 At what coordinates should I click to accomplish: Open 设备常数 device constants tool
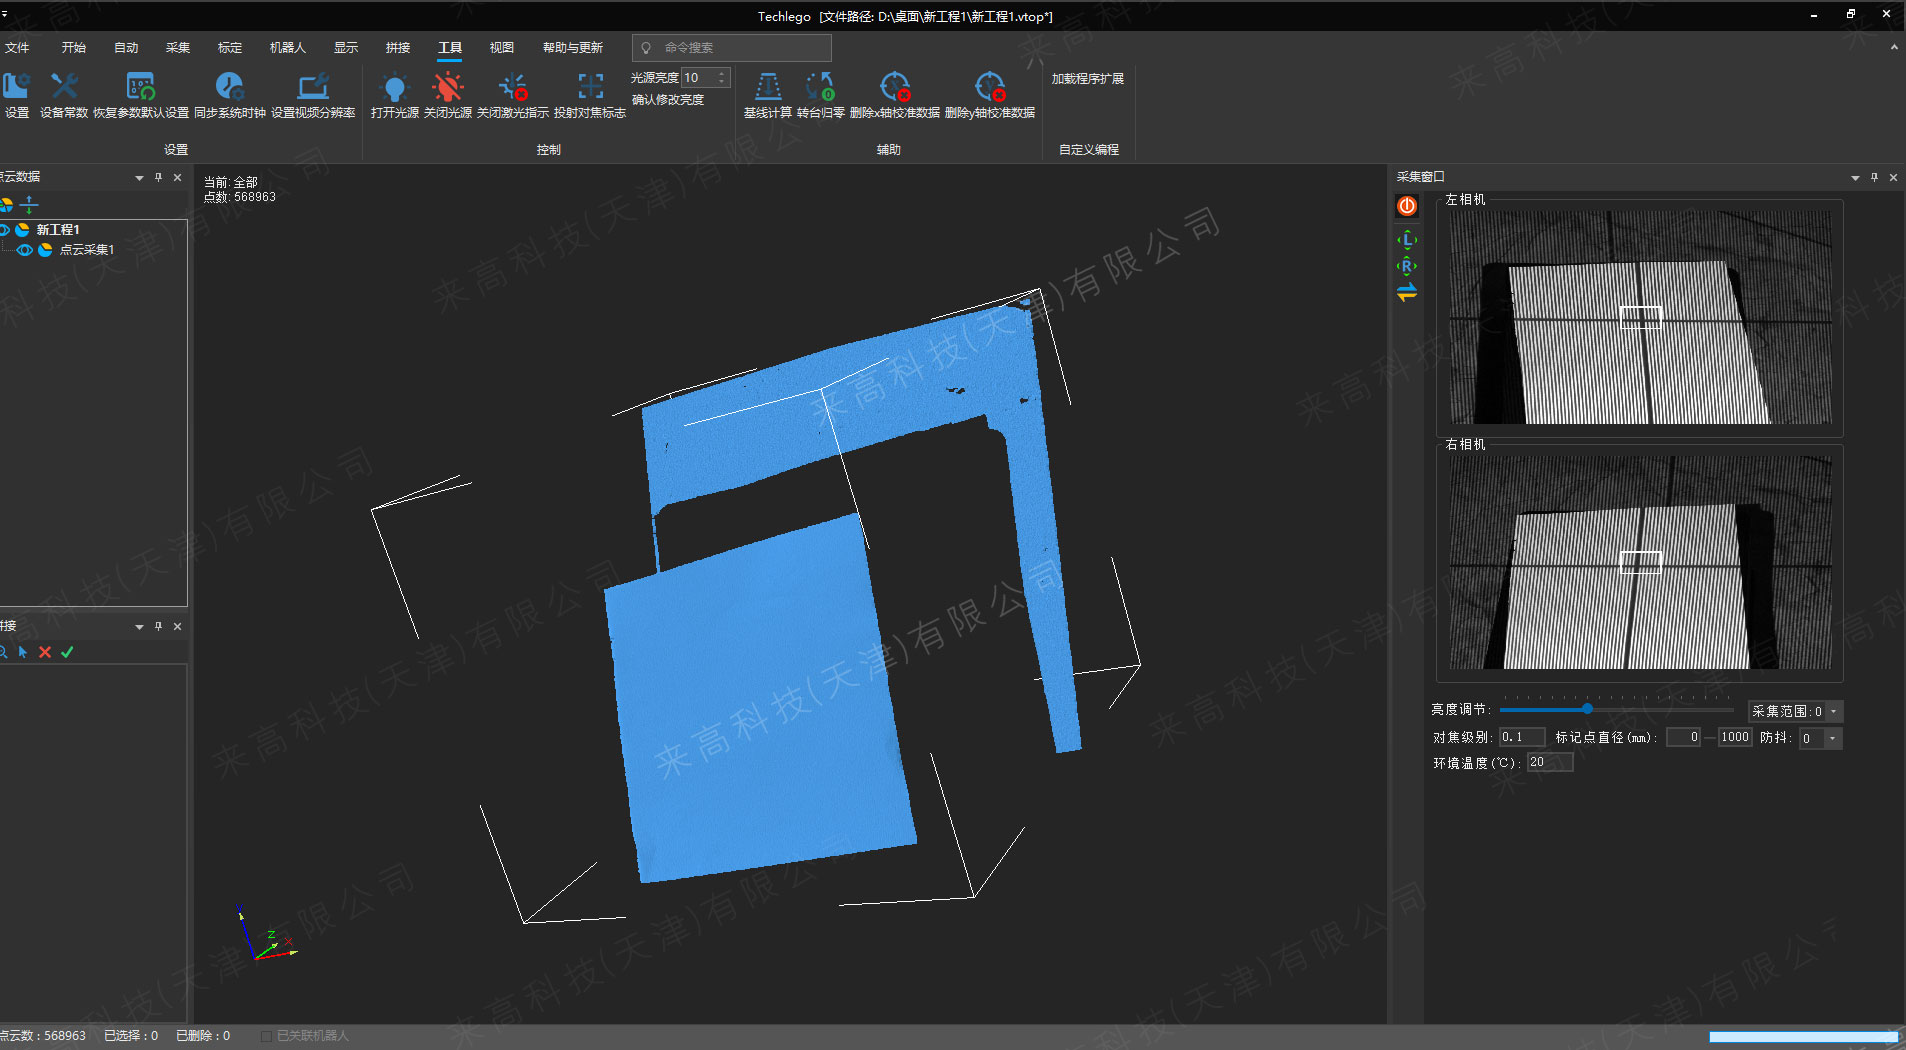[x=64, y=88]
